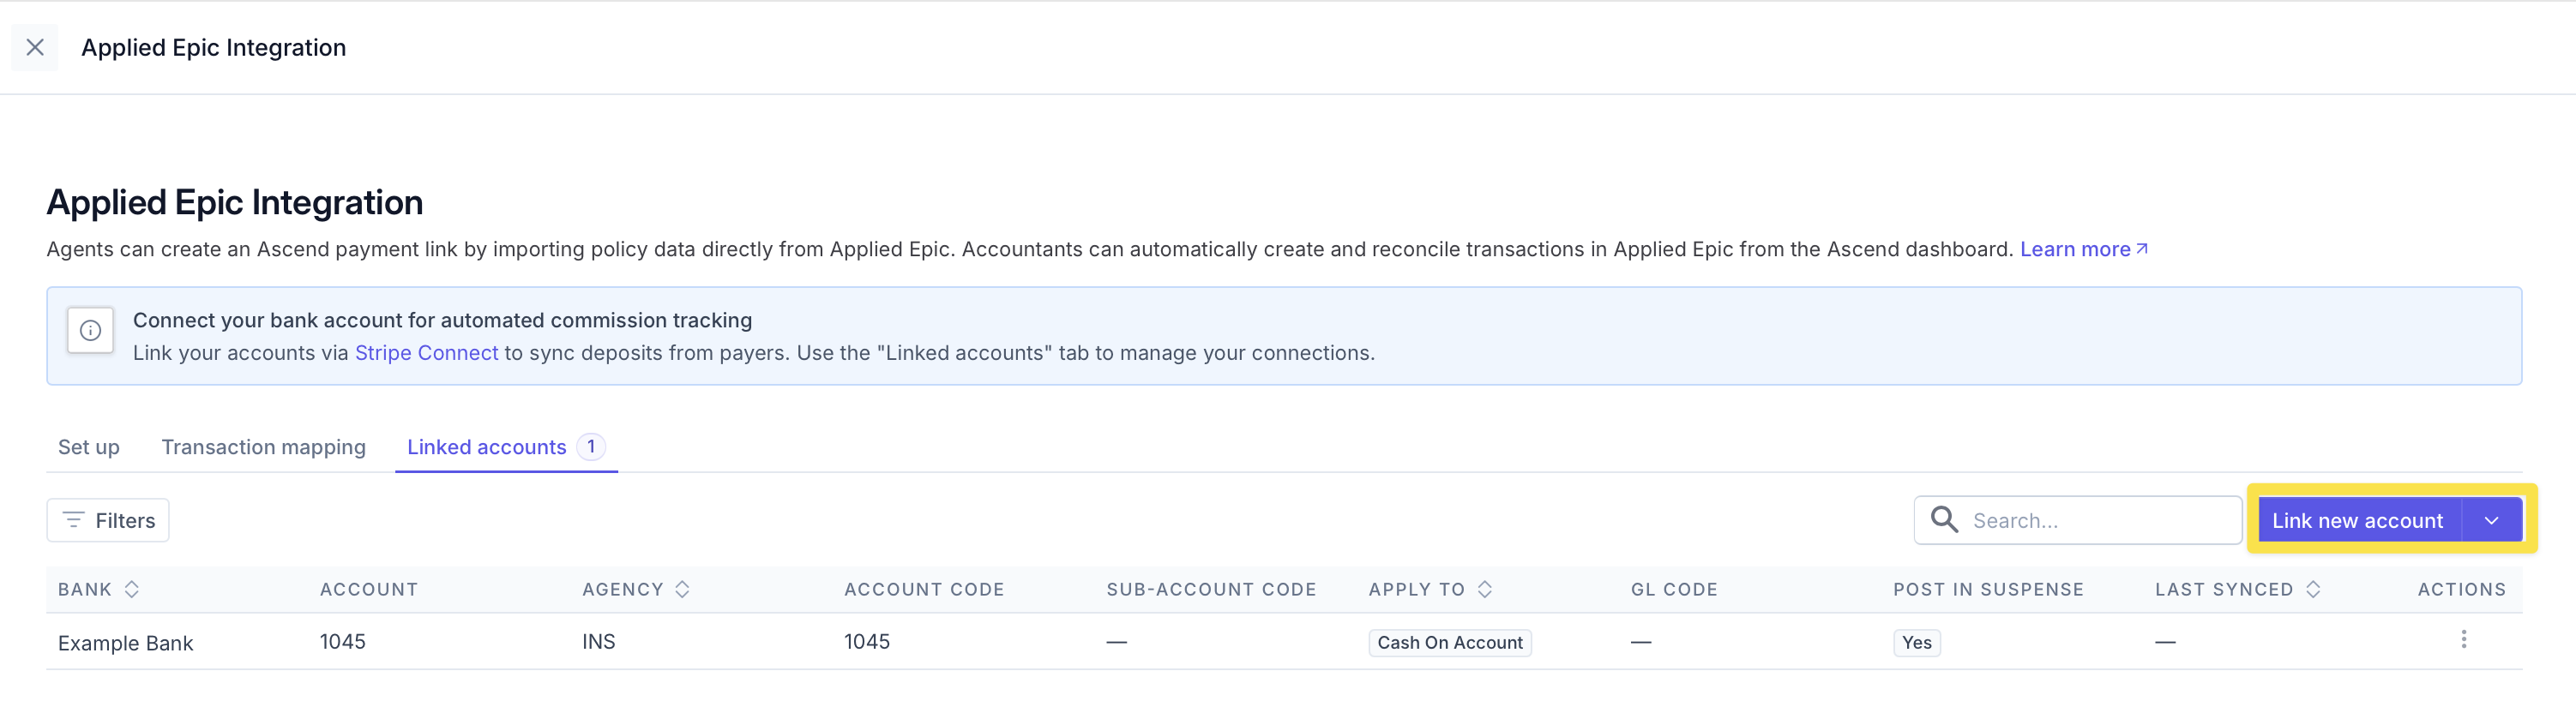Focus the Search input field
The width and height of the screenshot is (2576, 725).
[2077, 520]
